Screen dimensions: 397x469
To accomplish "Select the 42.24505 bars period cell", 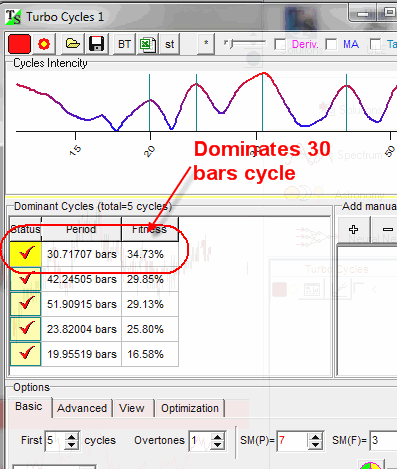I will point(82,279).
